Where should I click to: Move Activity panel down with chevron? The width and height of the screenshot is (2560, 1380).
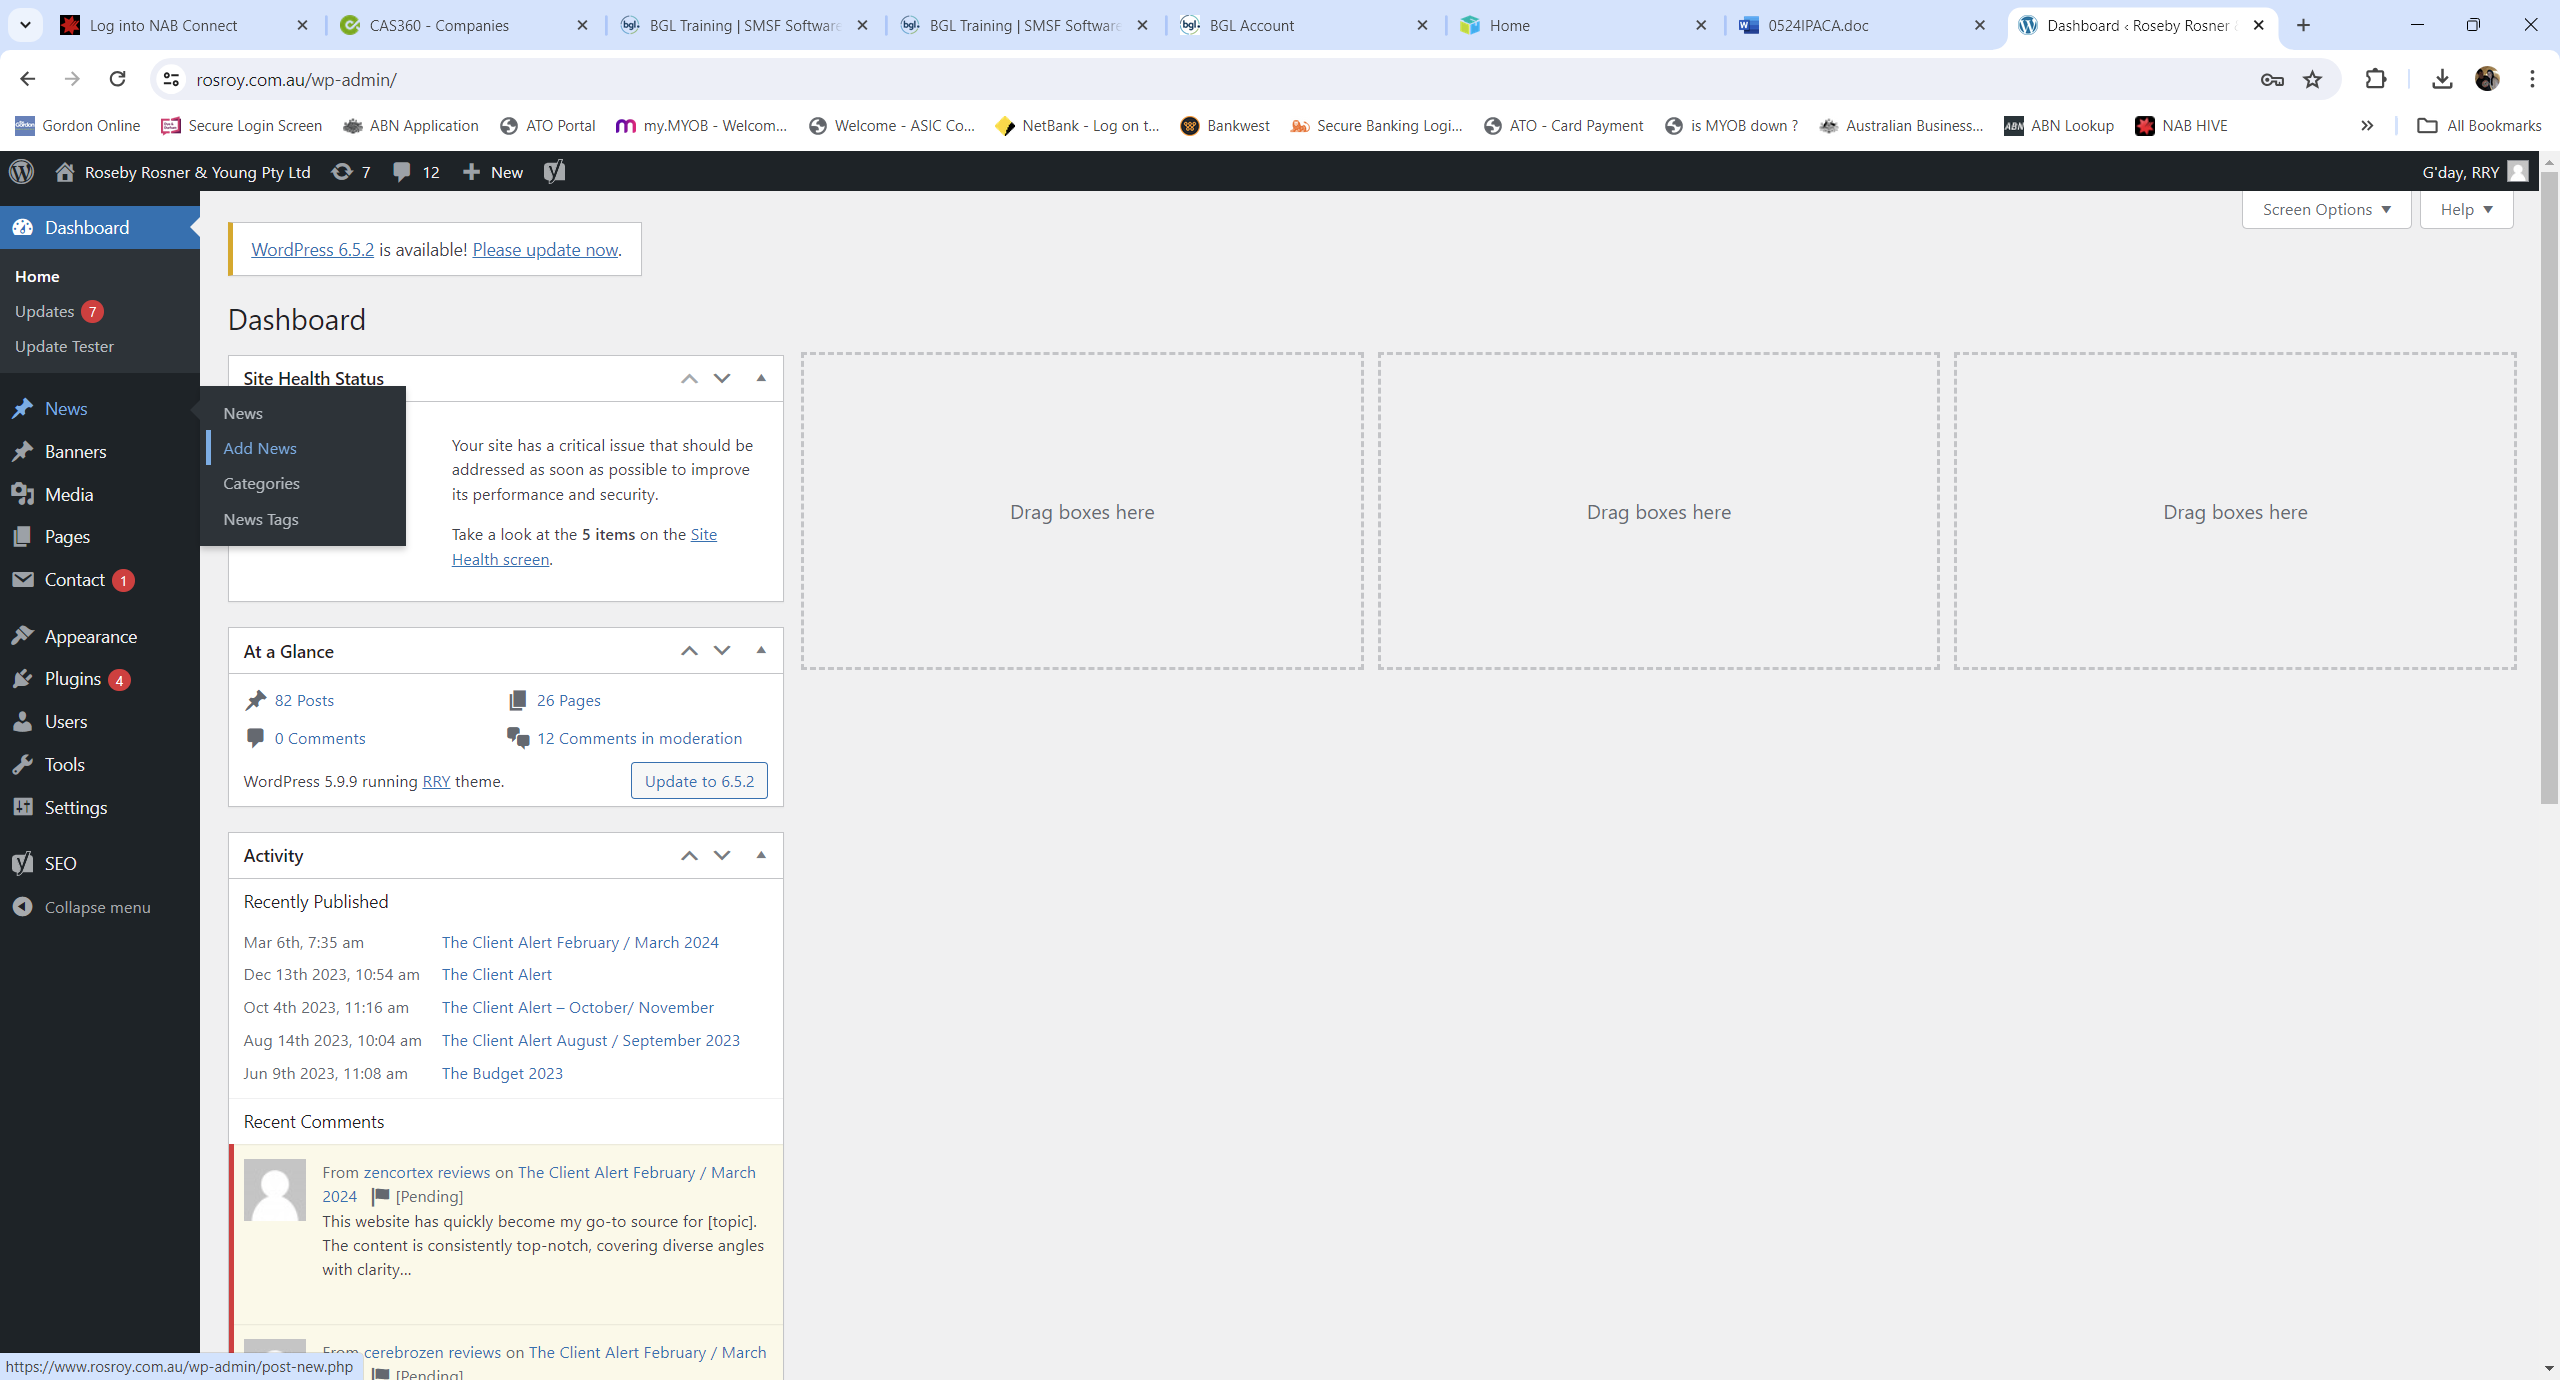click(x=722, y=856)
